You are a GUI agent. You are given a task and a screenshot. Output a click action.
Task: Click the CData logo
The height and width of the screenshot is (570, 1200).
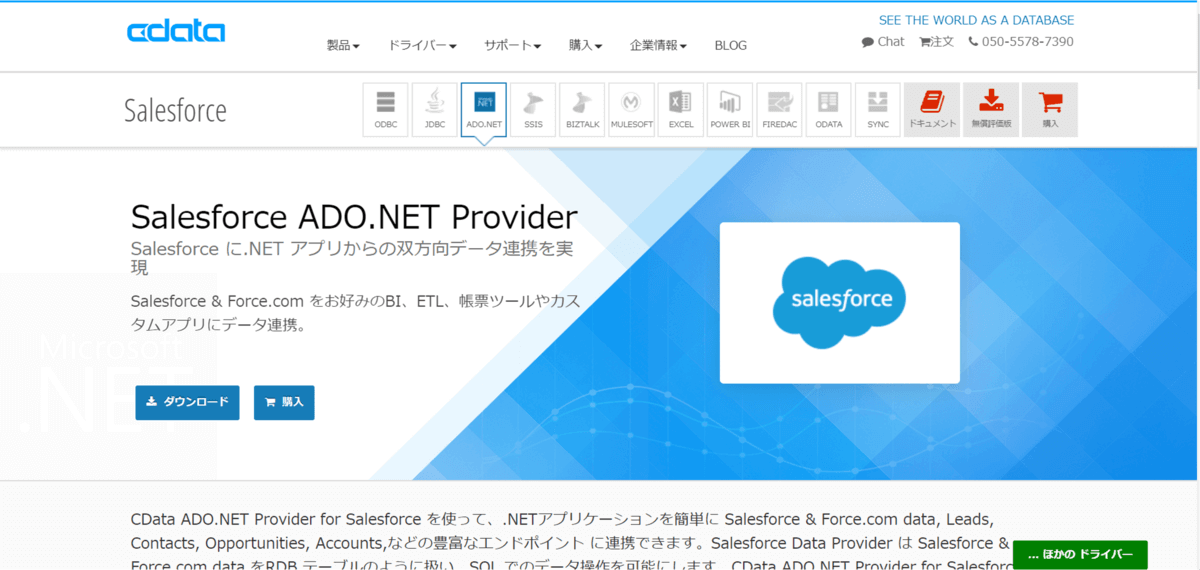tap(176, 31)
